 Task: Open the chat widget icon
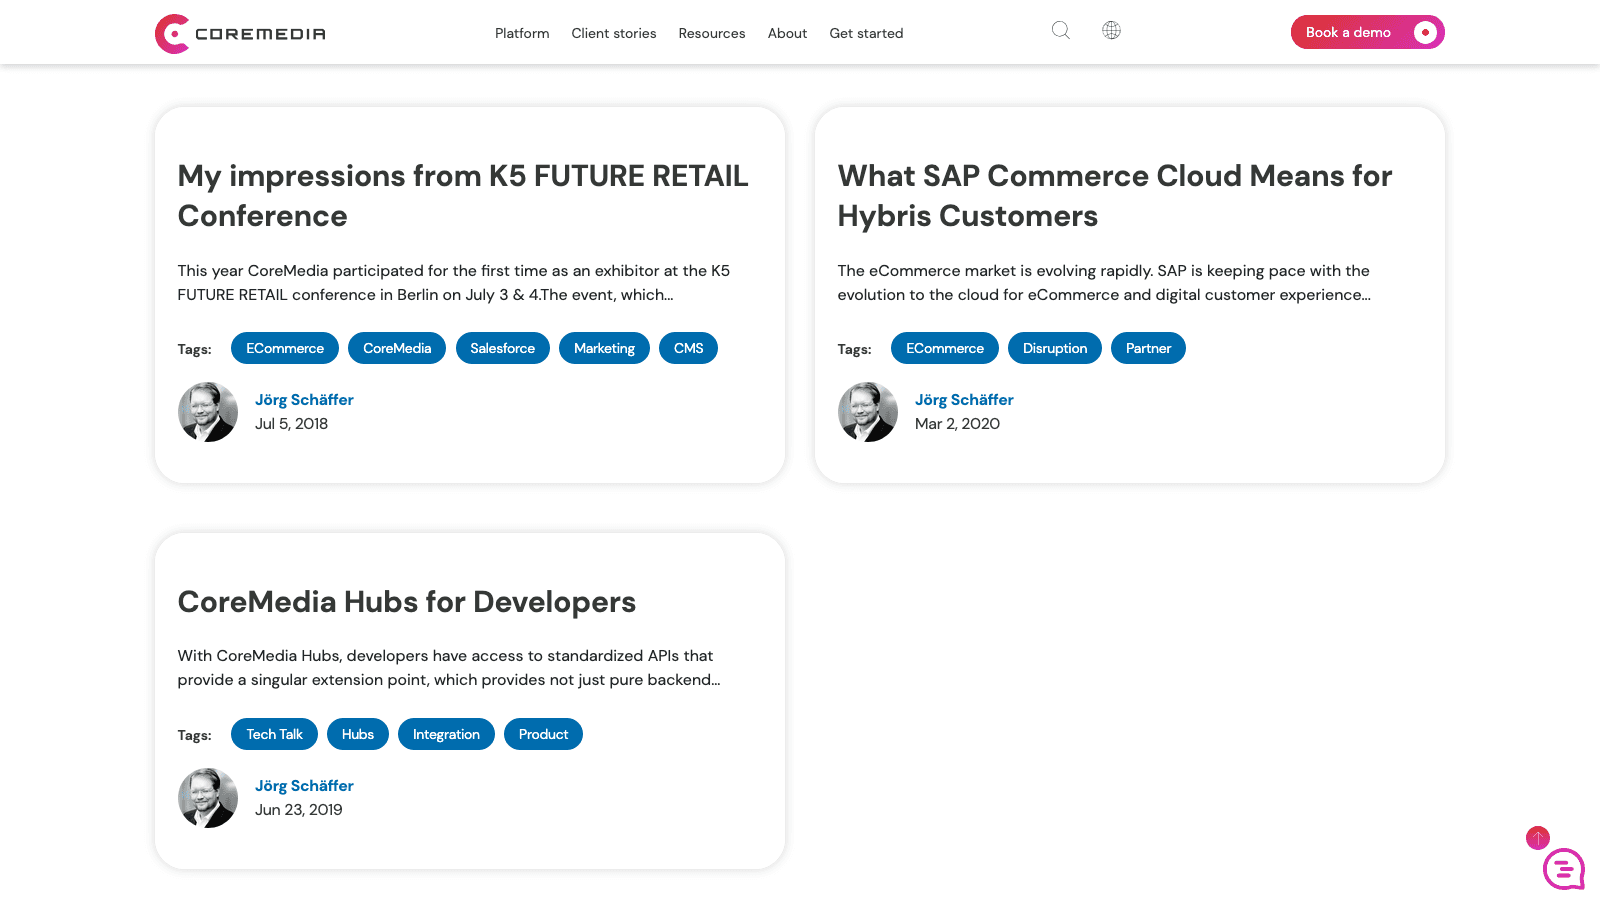point(1564,869)
